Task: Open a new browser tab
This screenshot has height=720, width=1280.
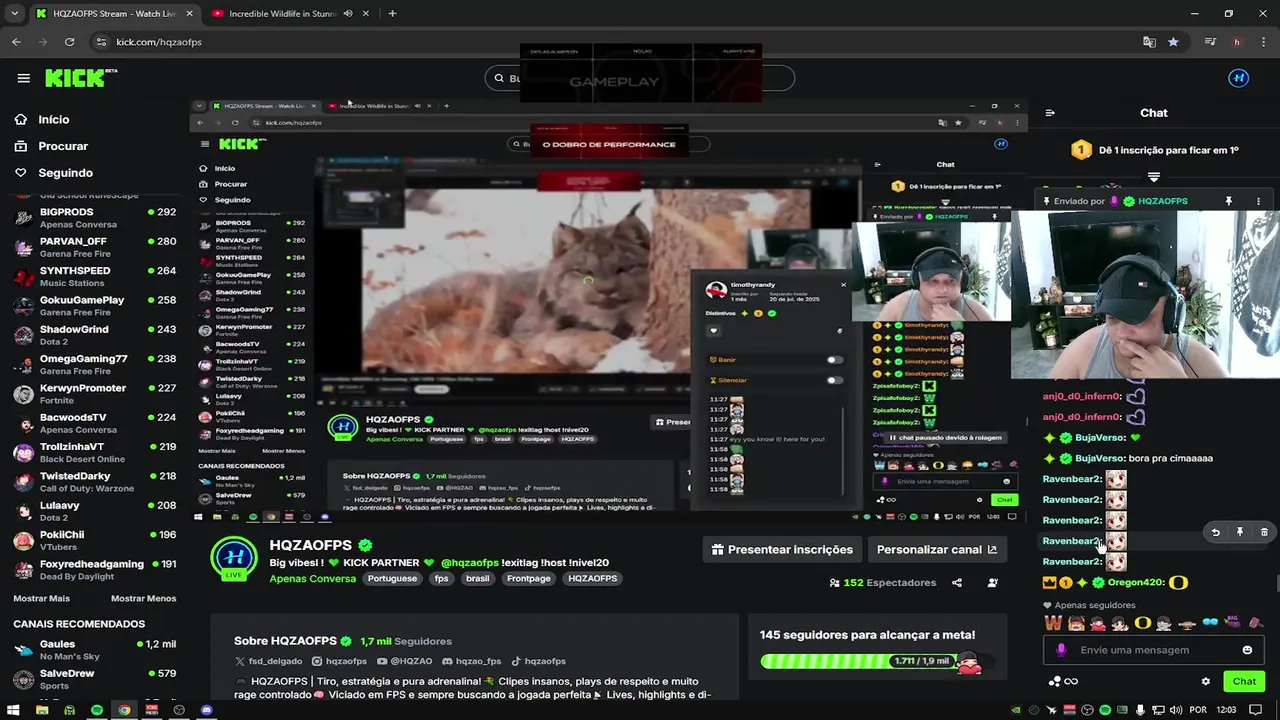Action: 392,13
